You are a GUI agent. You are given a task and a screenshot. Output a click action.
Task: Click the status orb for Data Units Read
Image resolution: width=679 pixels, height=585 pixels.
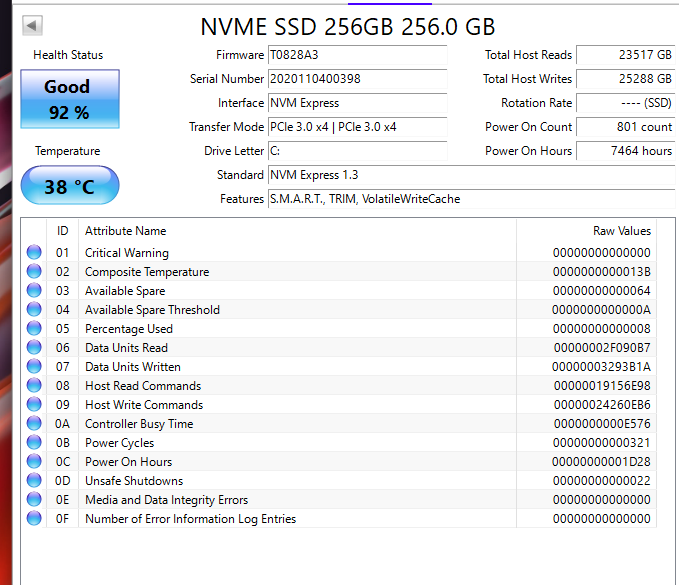[34, 348]
